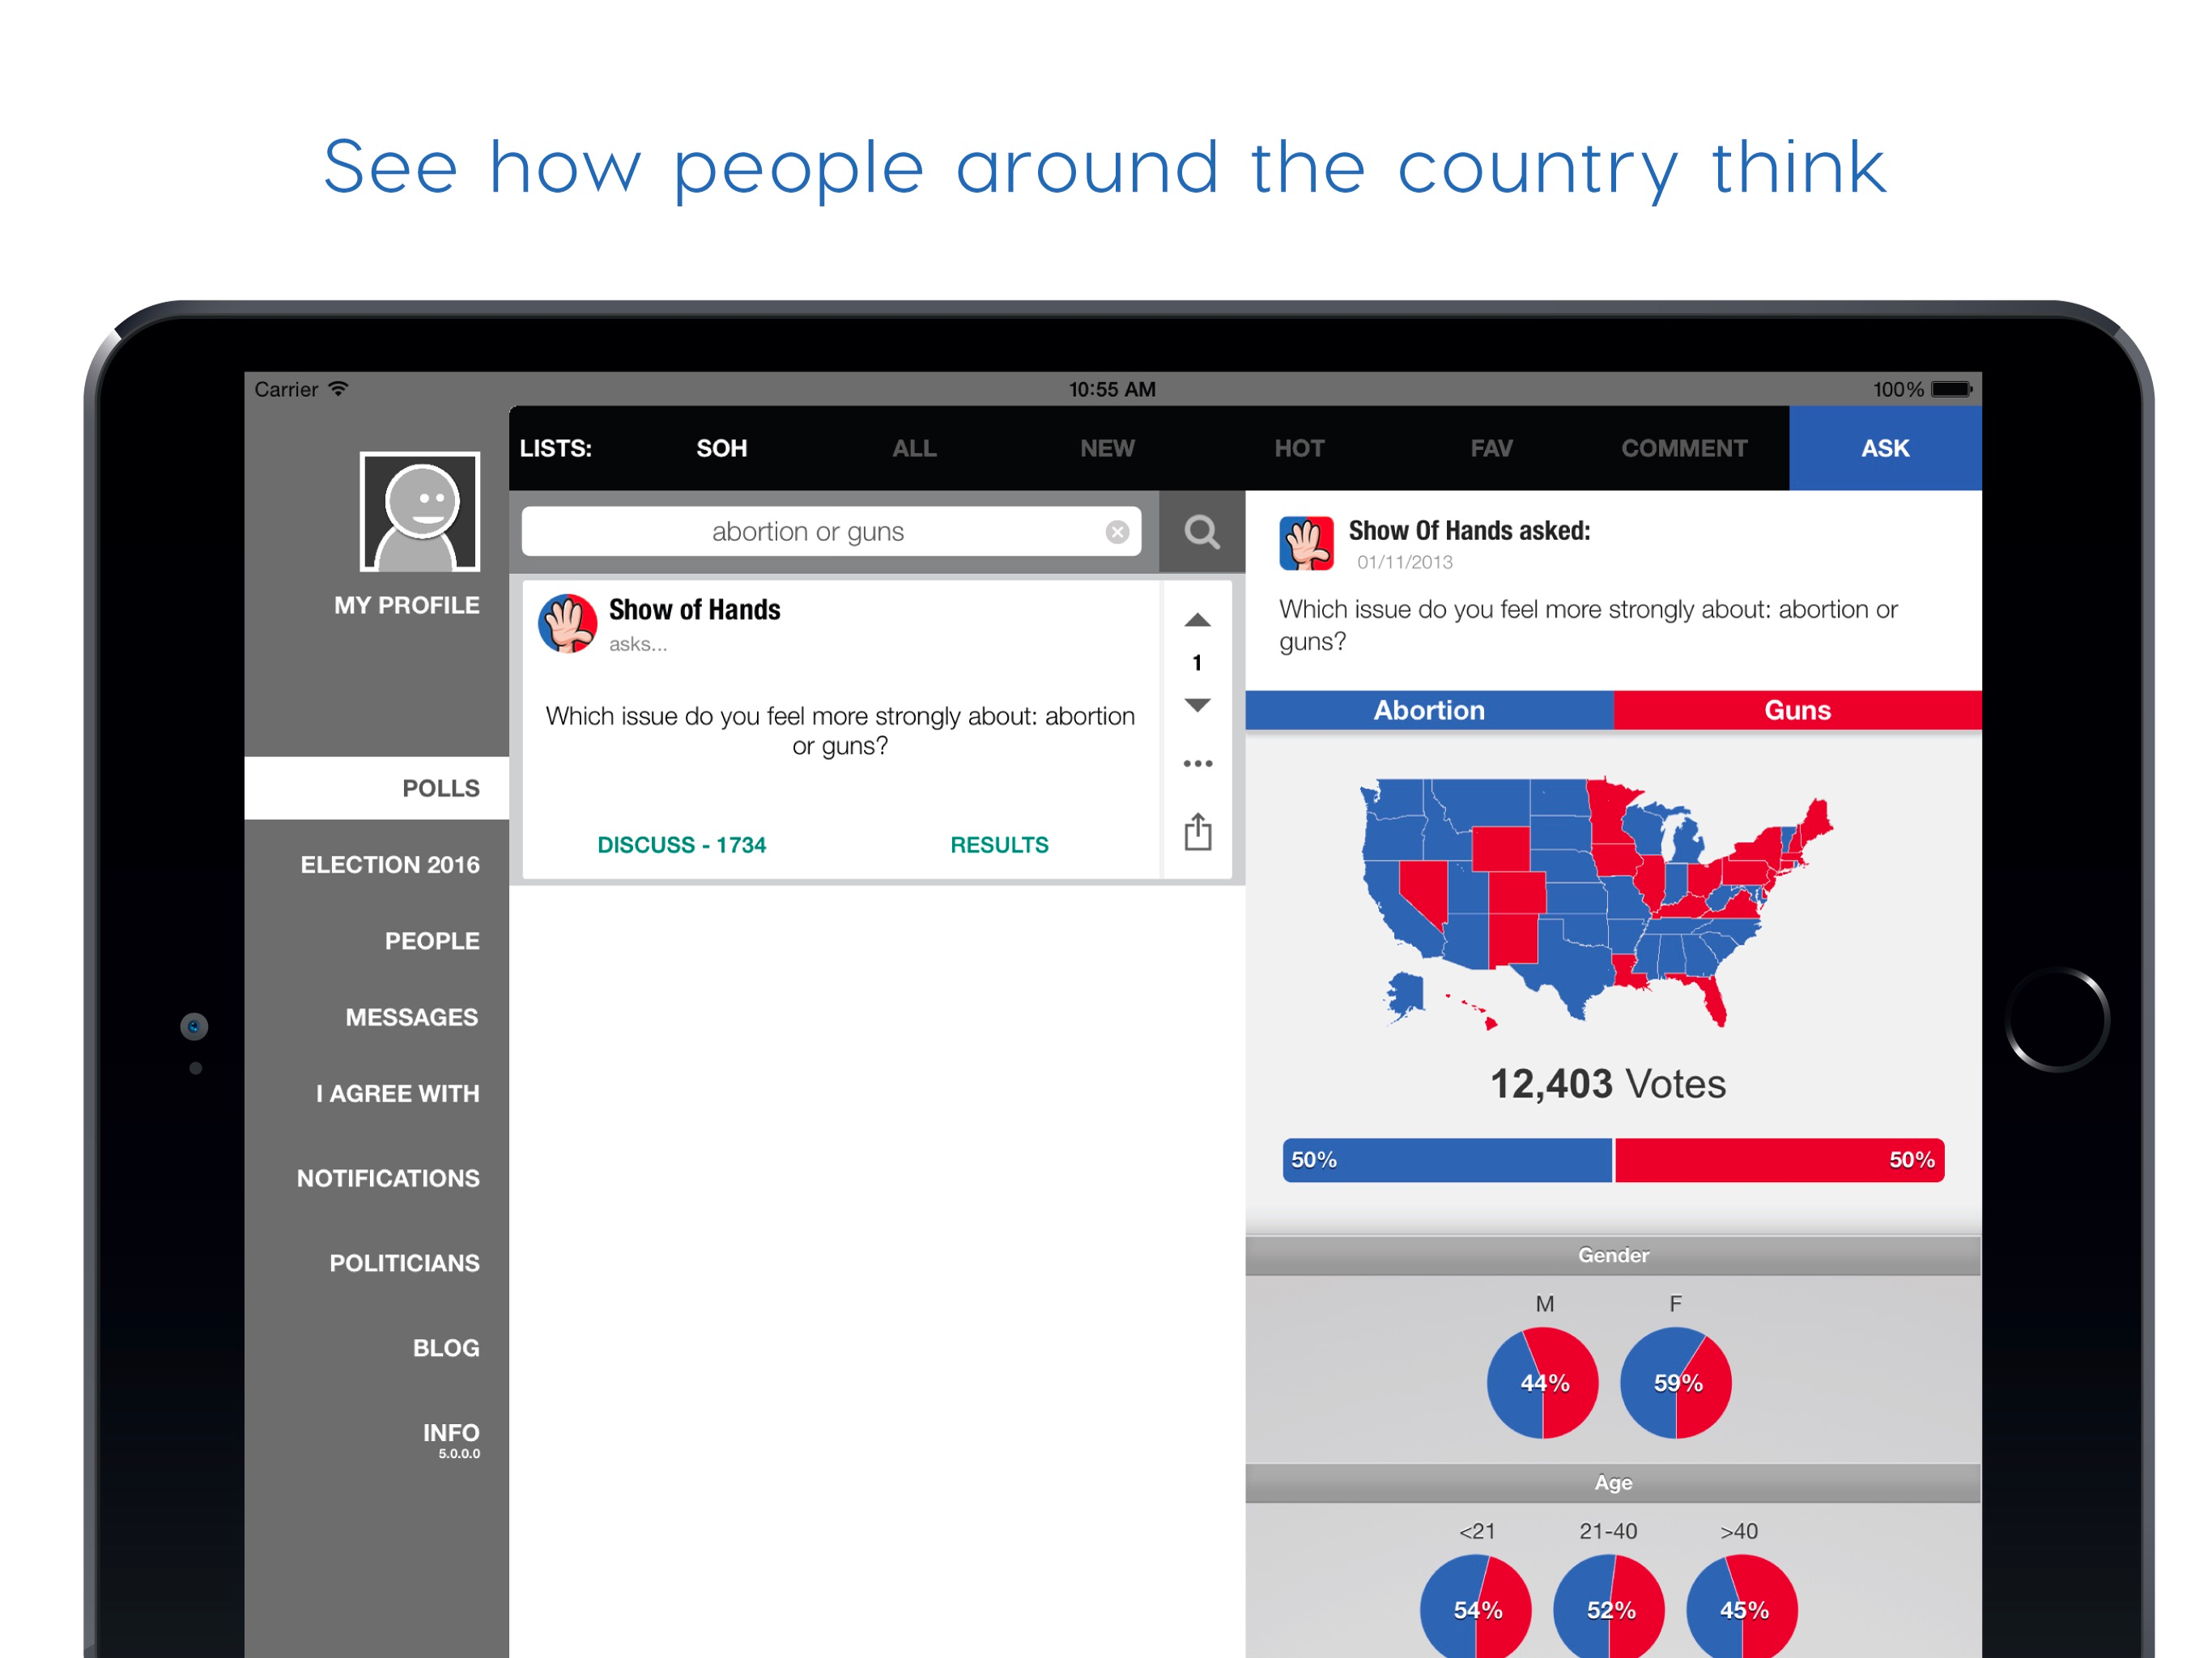
Task: Open INFO 5.0.0.0 in sidebar
Action: (x=451, y=1440)
